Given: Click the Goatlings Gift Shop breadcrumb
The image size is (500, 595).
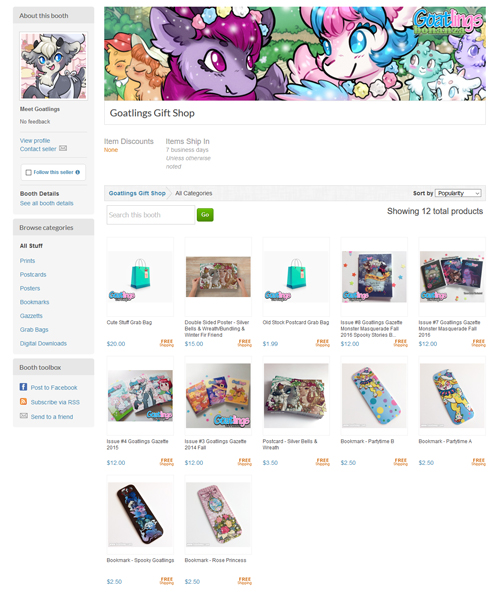Looking at the screenshot, I should (137, 193).
